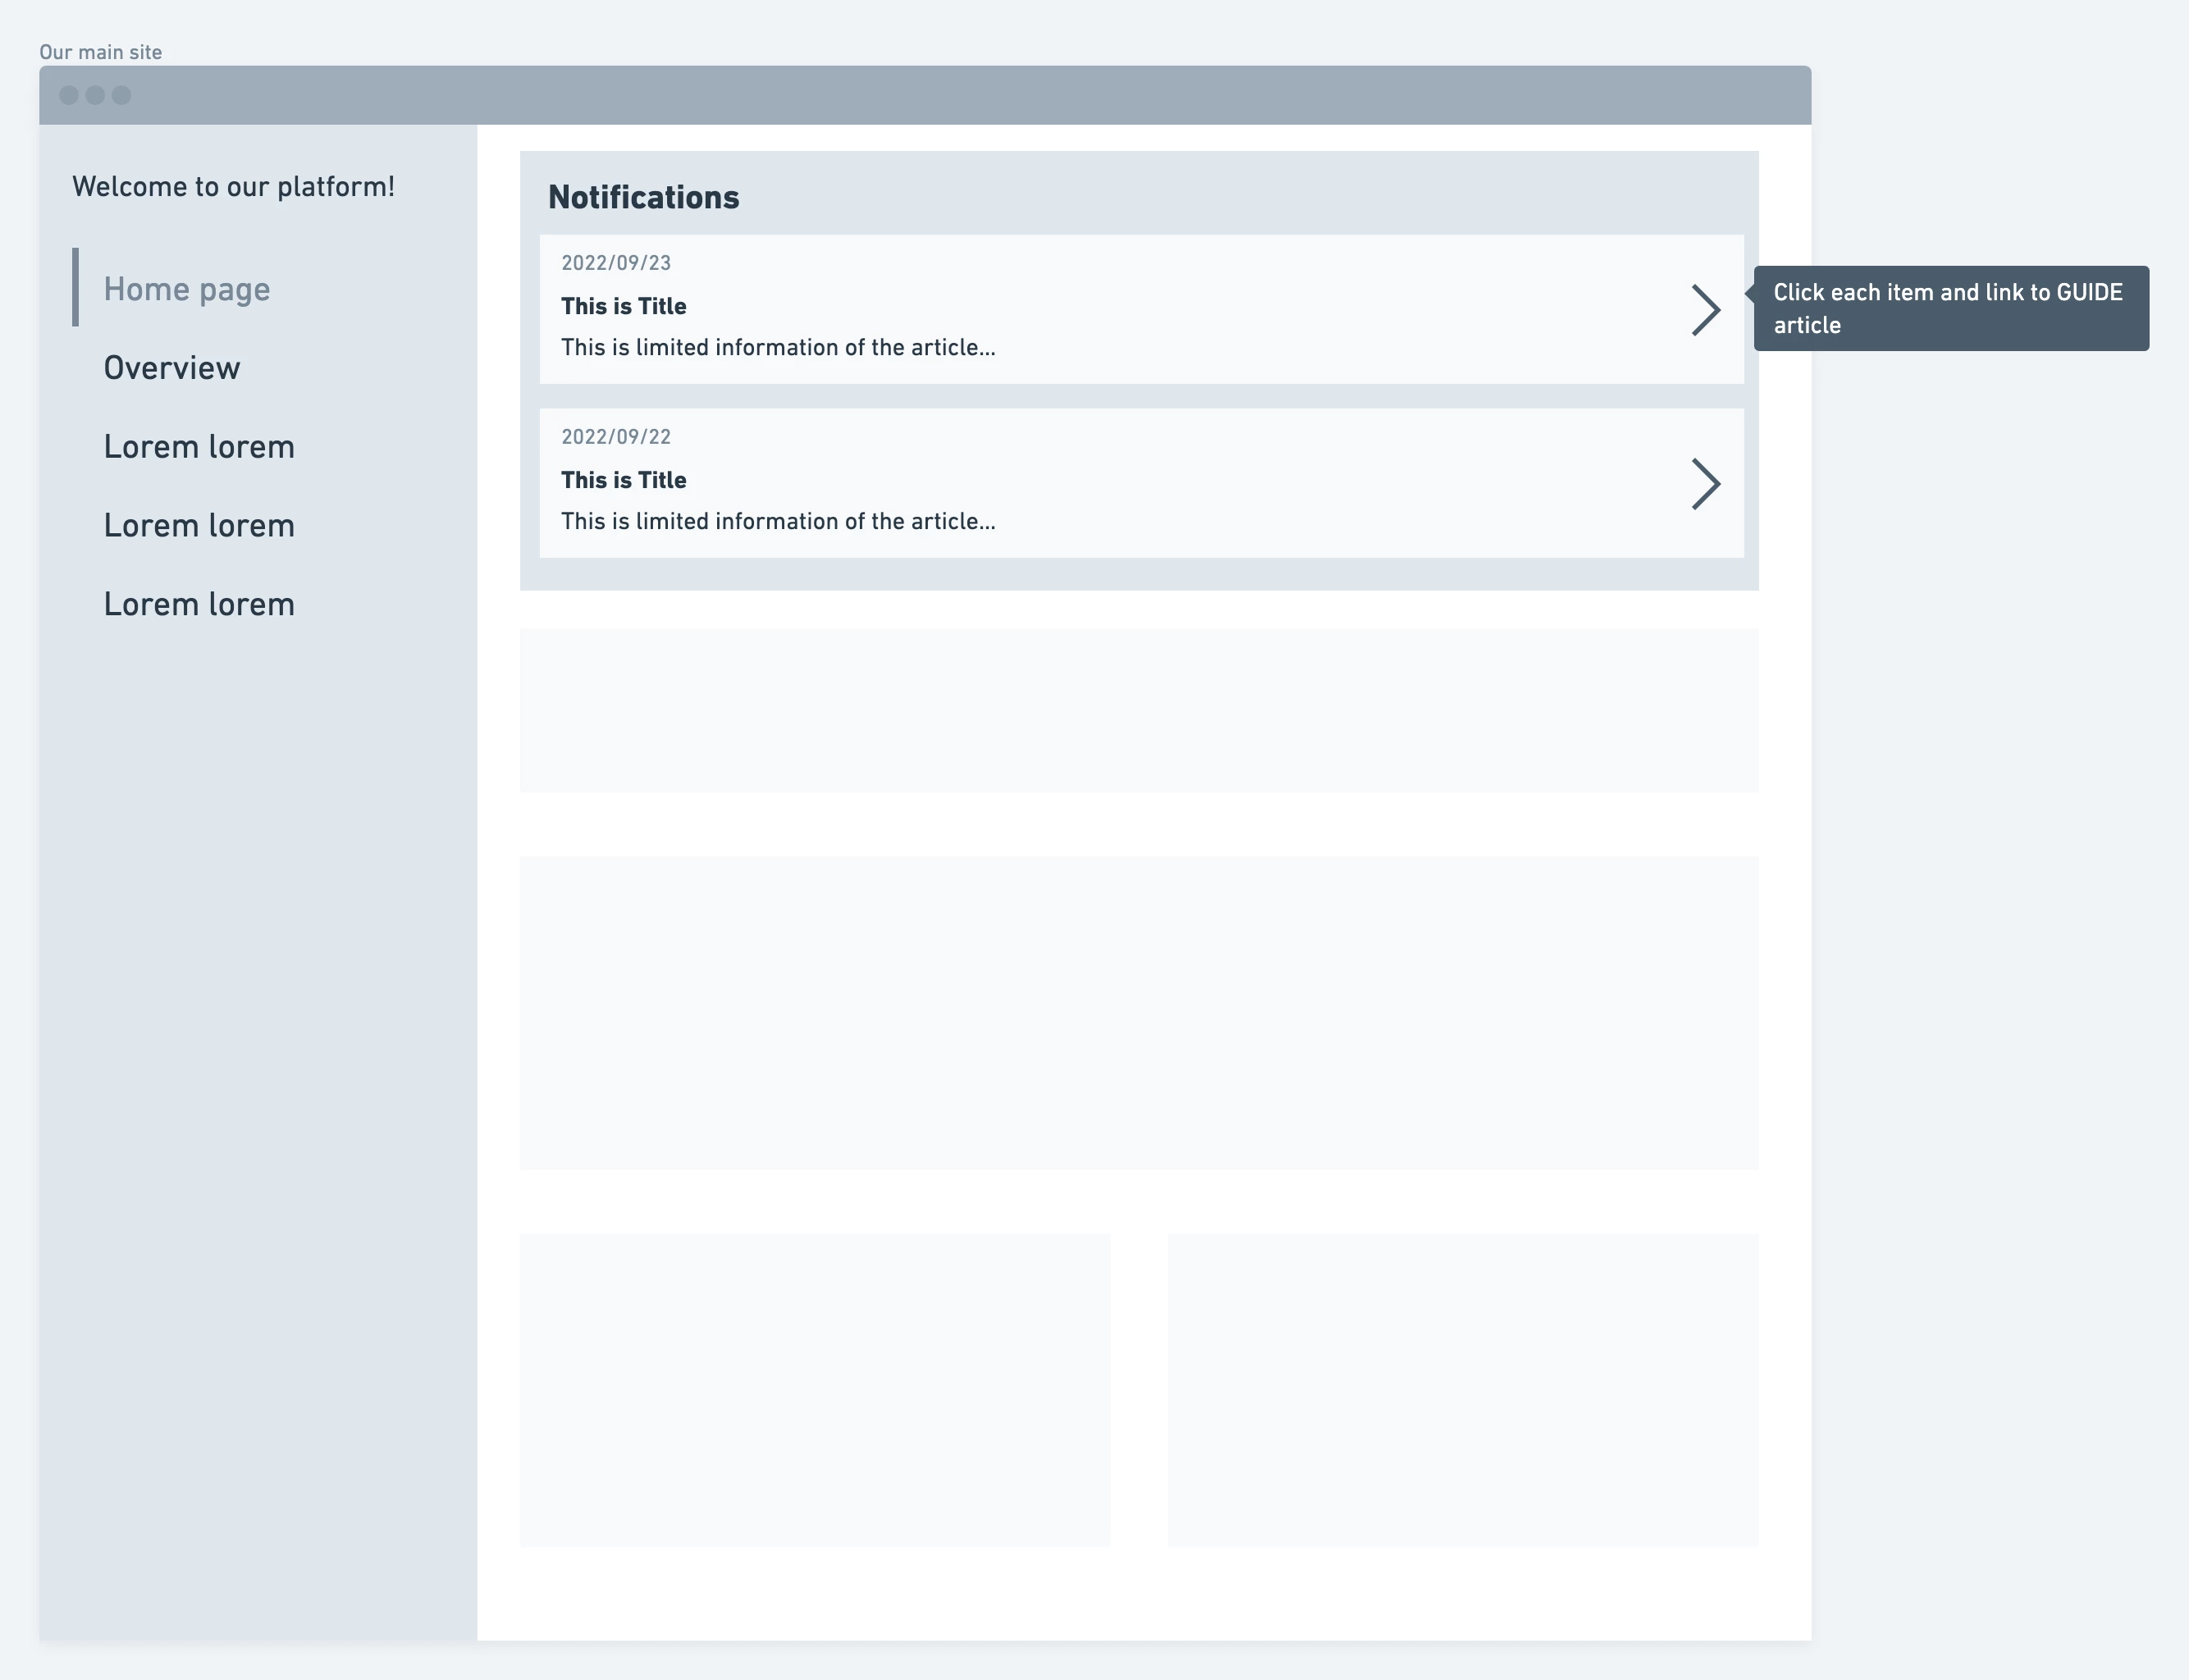Select second Lorem lorem sidebar item
This screenshot has height=1680, width=2189.
[x=199, y=526]
